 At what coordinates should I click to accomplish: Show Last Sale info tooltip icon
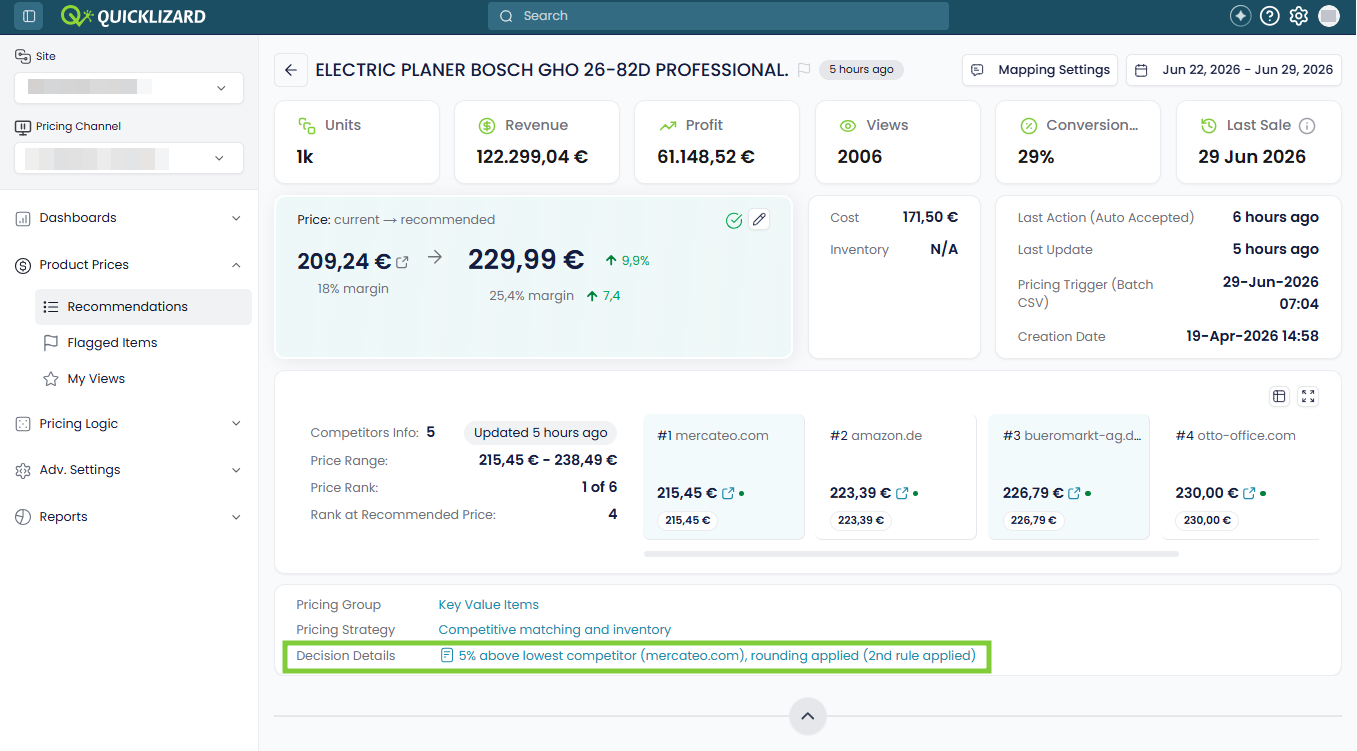tap(1307, 126)
